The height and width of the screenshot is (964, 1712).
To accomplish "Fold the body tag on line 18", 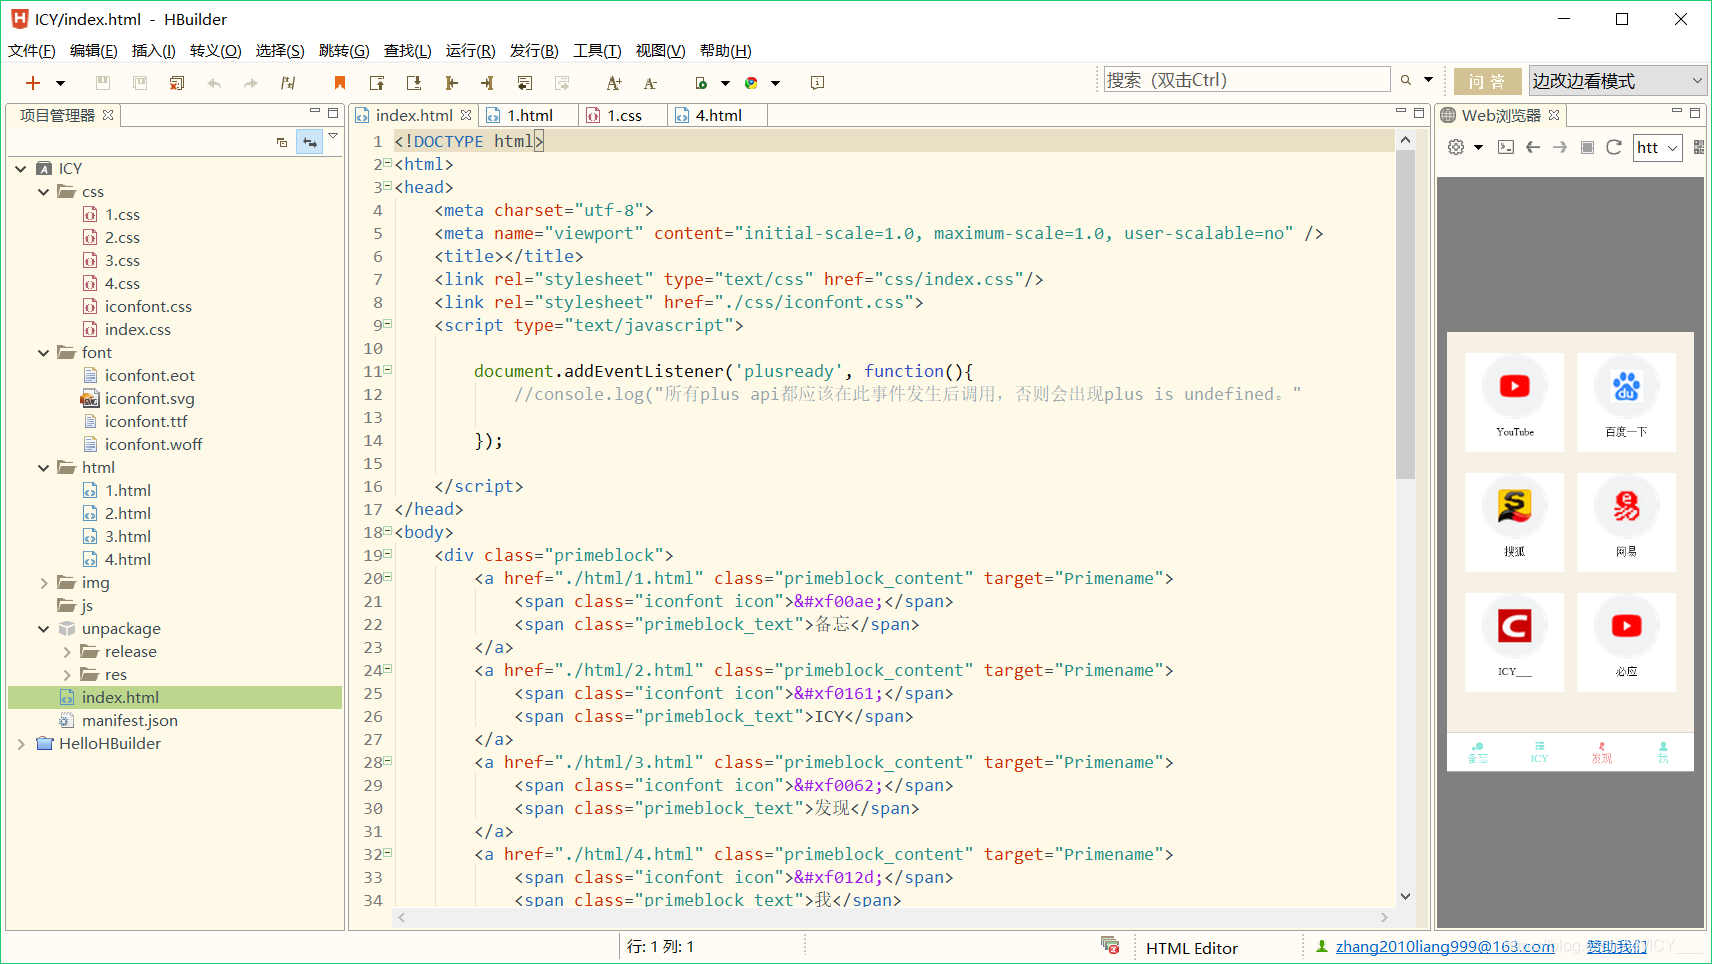I will [x=388, y=531].
